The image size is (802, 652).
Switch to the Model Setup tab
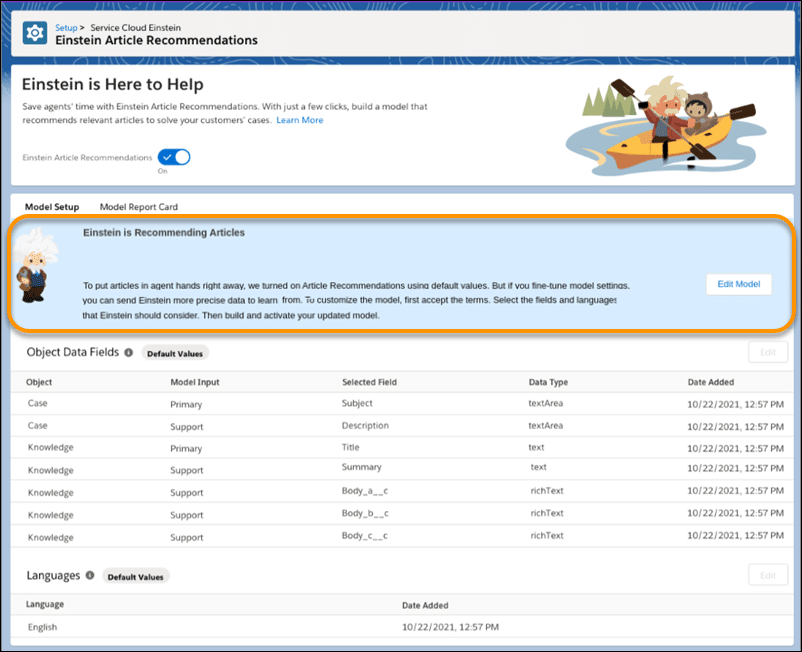(52, 207)
